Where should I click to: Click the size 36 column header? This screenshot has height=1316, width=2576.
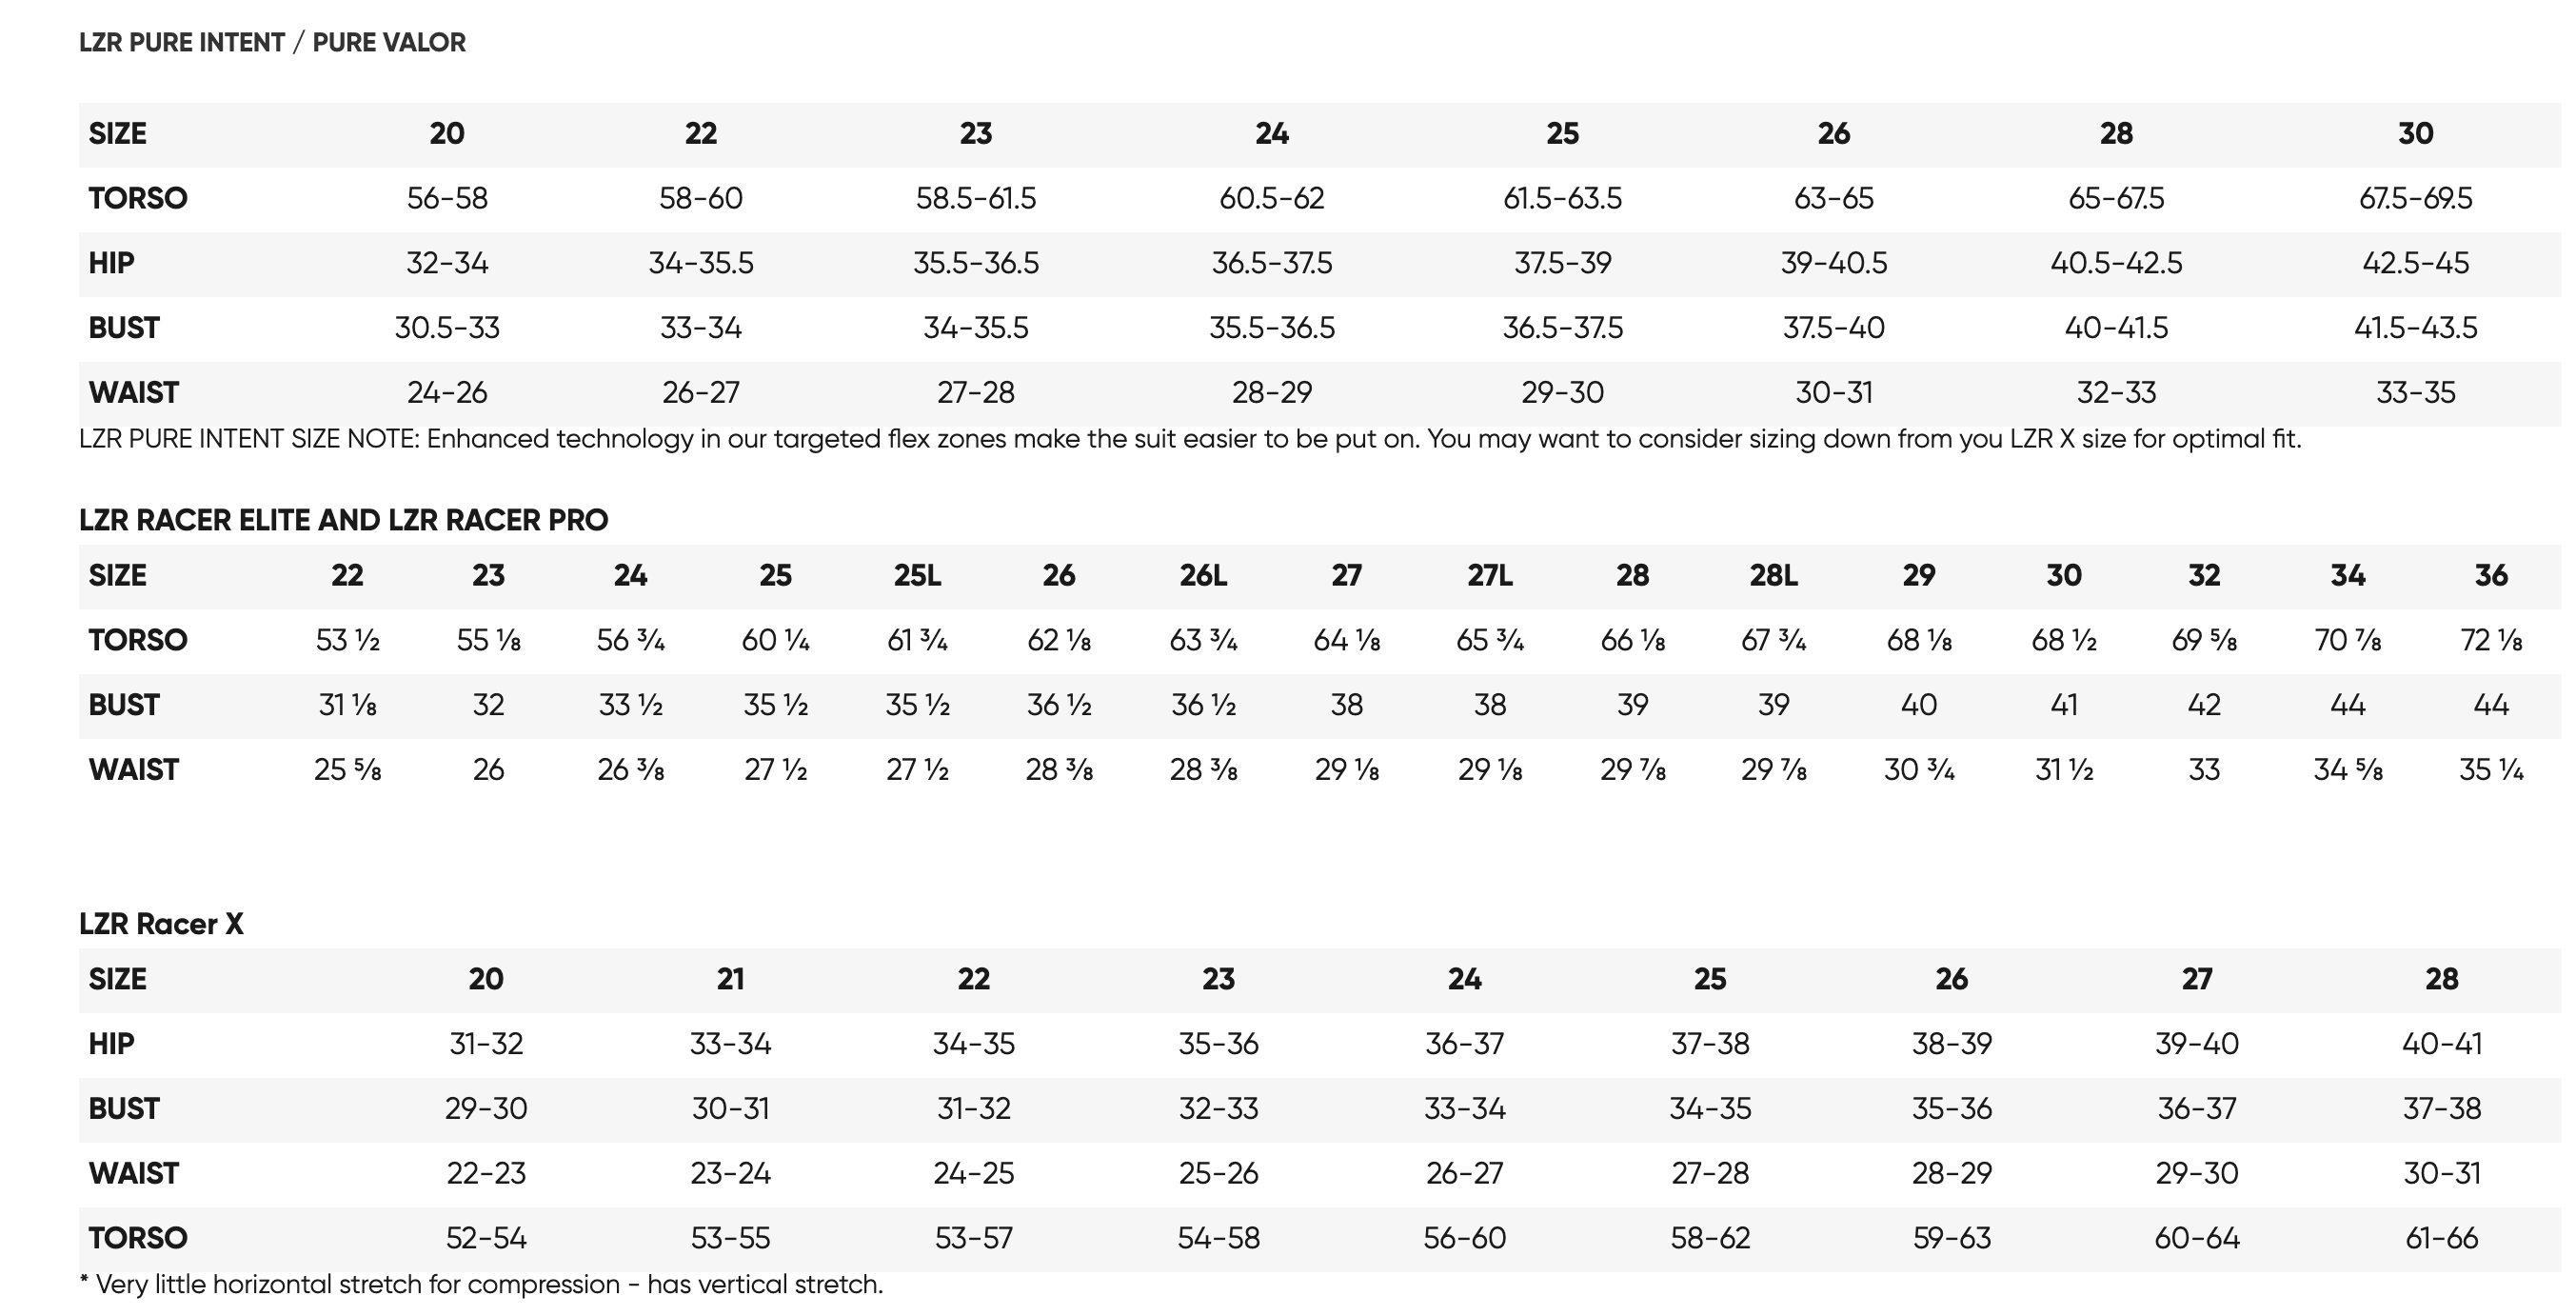2490,576
